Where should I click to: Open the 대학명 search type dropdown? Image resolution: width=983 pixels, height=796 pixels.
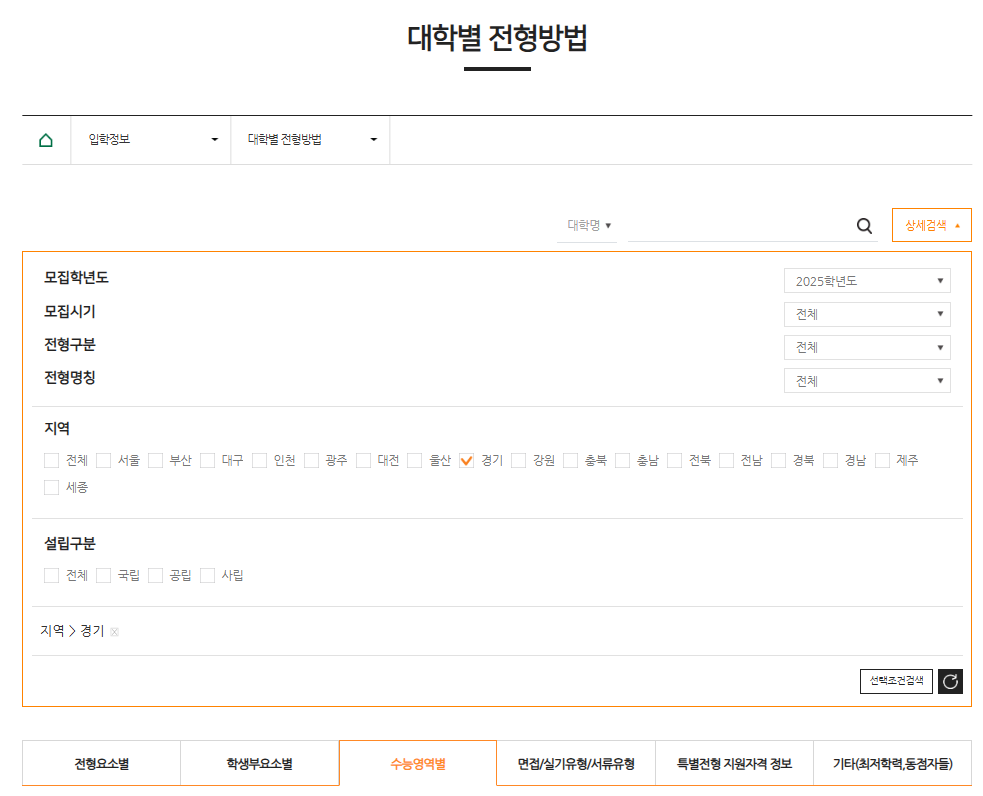[x=588, y=225]
